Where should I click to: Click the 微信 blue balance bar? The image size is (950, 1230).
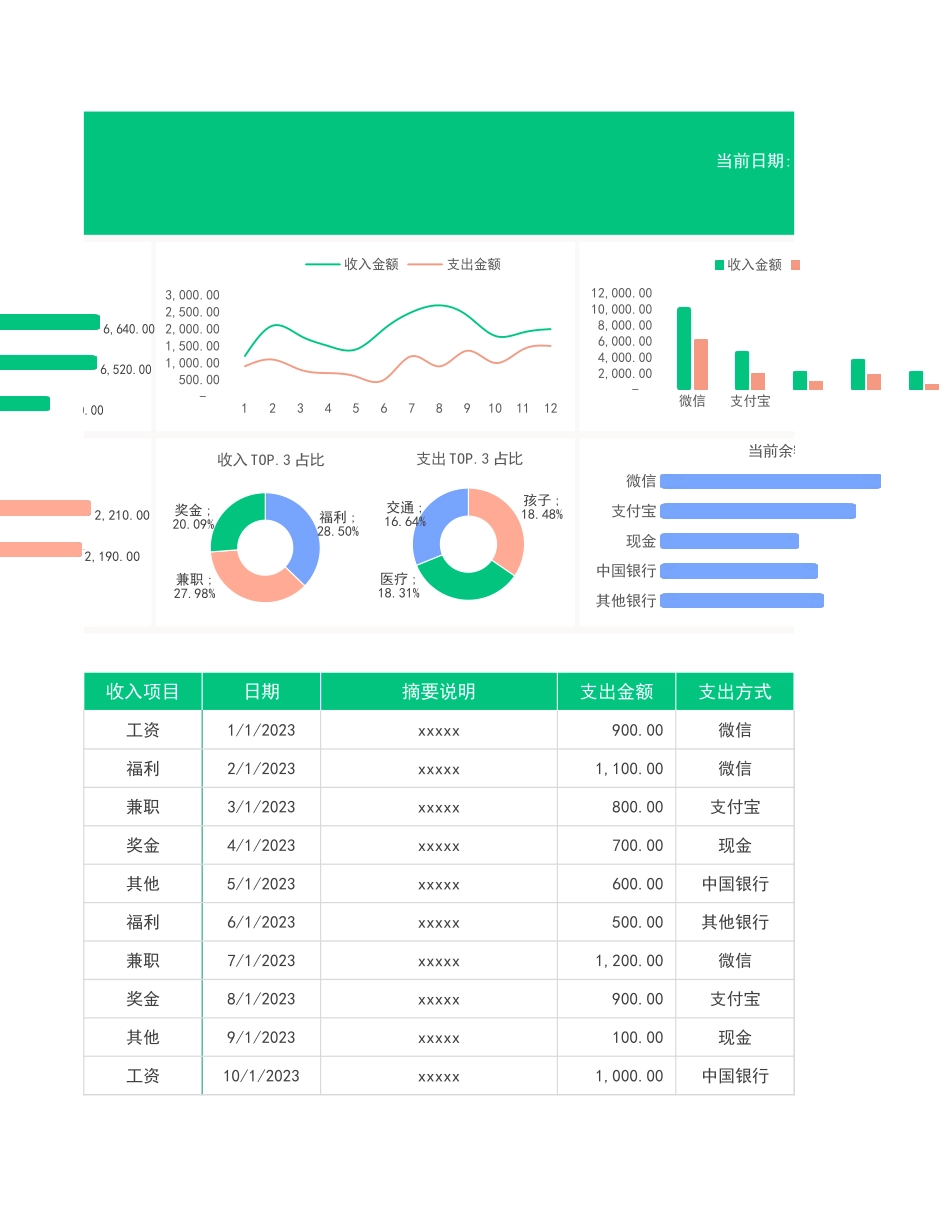coord(770,482)
